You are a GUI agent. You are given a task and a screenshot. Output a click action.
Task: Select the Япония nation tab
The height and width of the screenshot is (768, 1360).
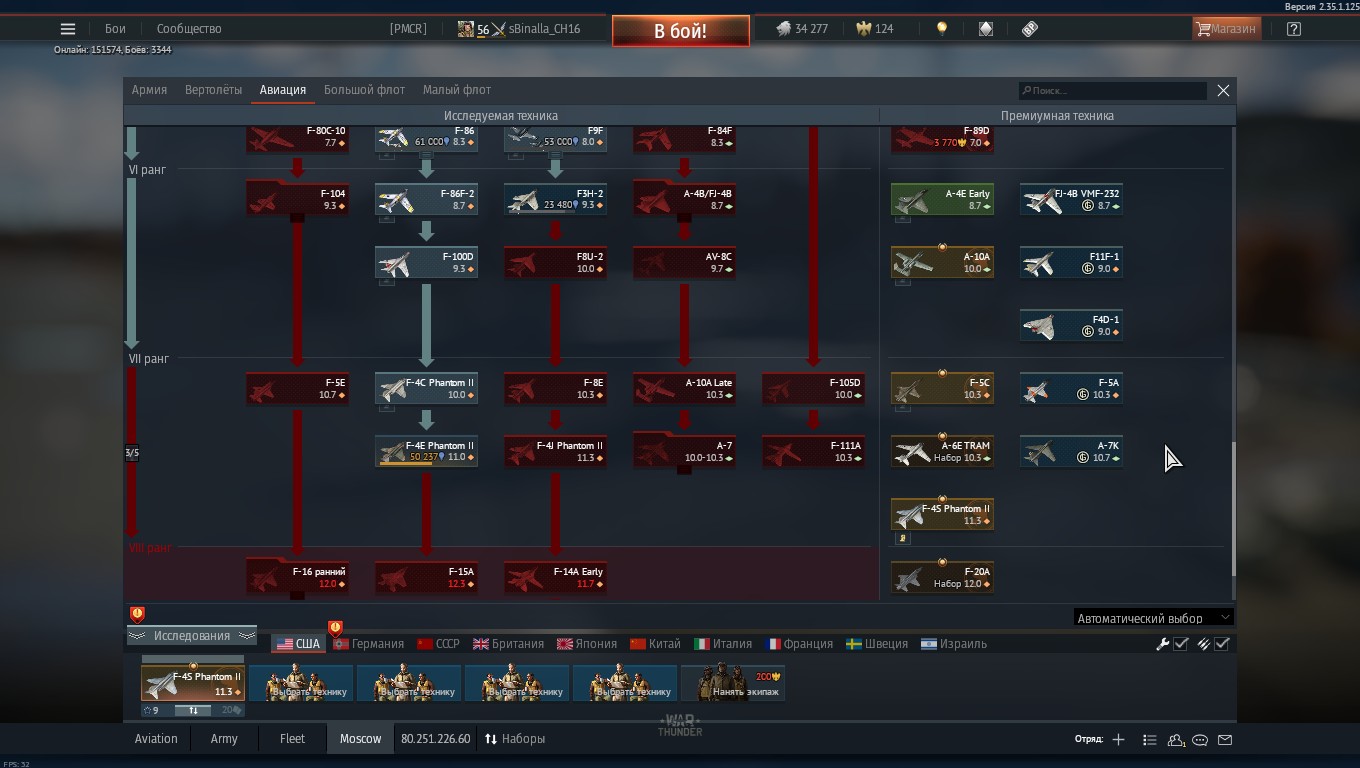[587, 644]
